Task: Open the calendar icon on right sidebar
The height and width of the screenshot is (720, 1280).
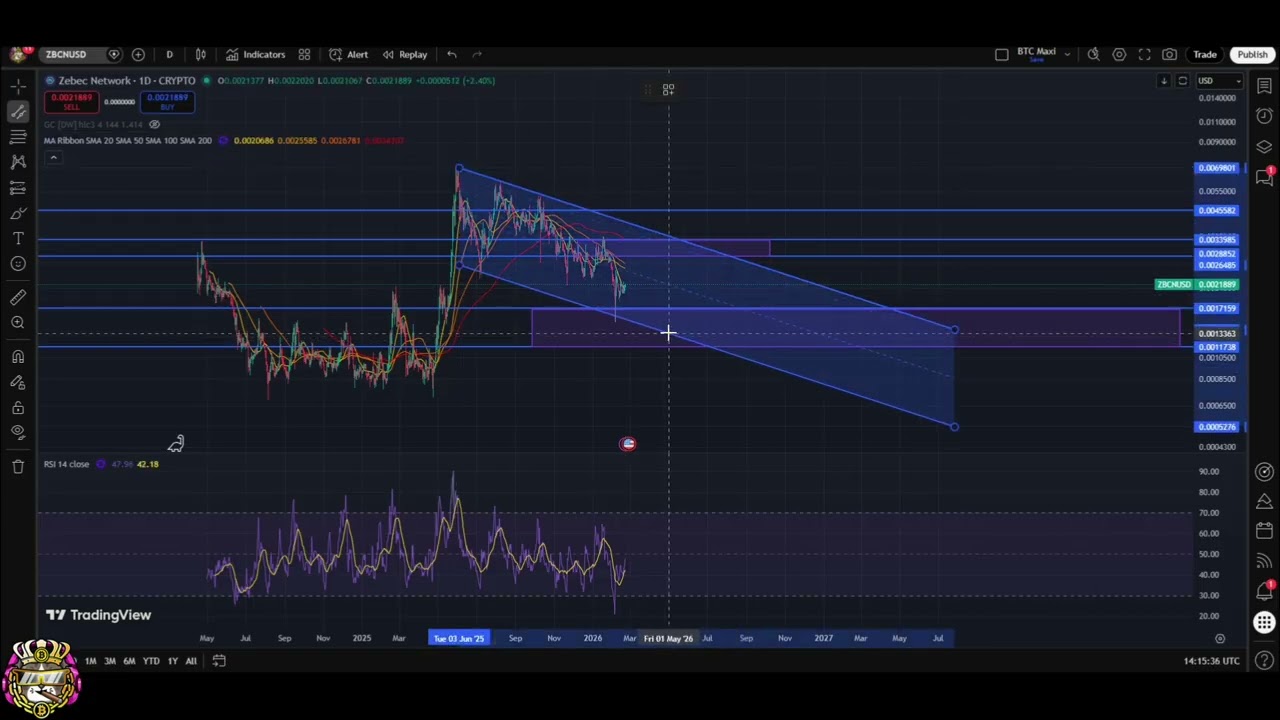Action: [x=1264, y=531]
